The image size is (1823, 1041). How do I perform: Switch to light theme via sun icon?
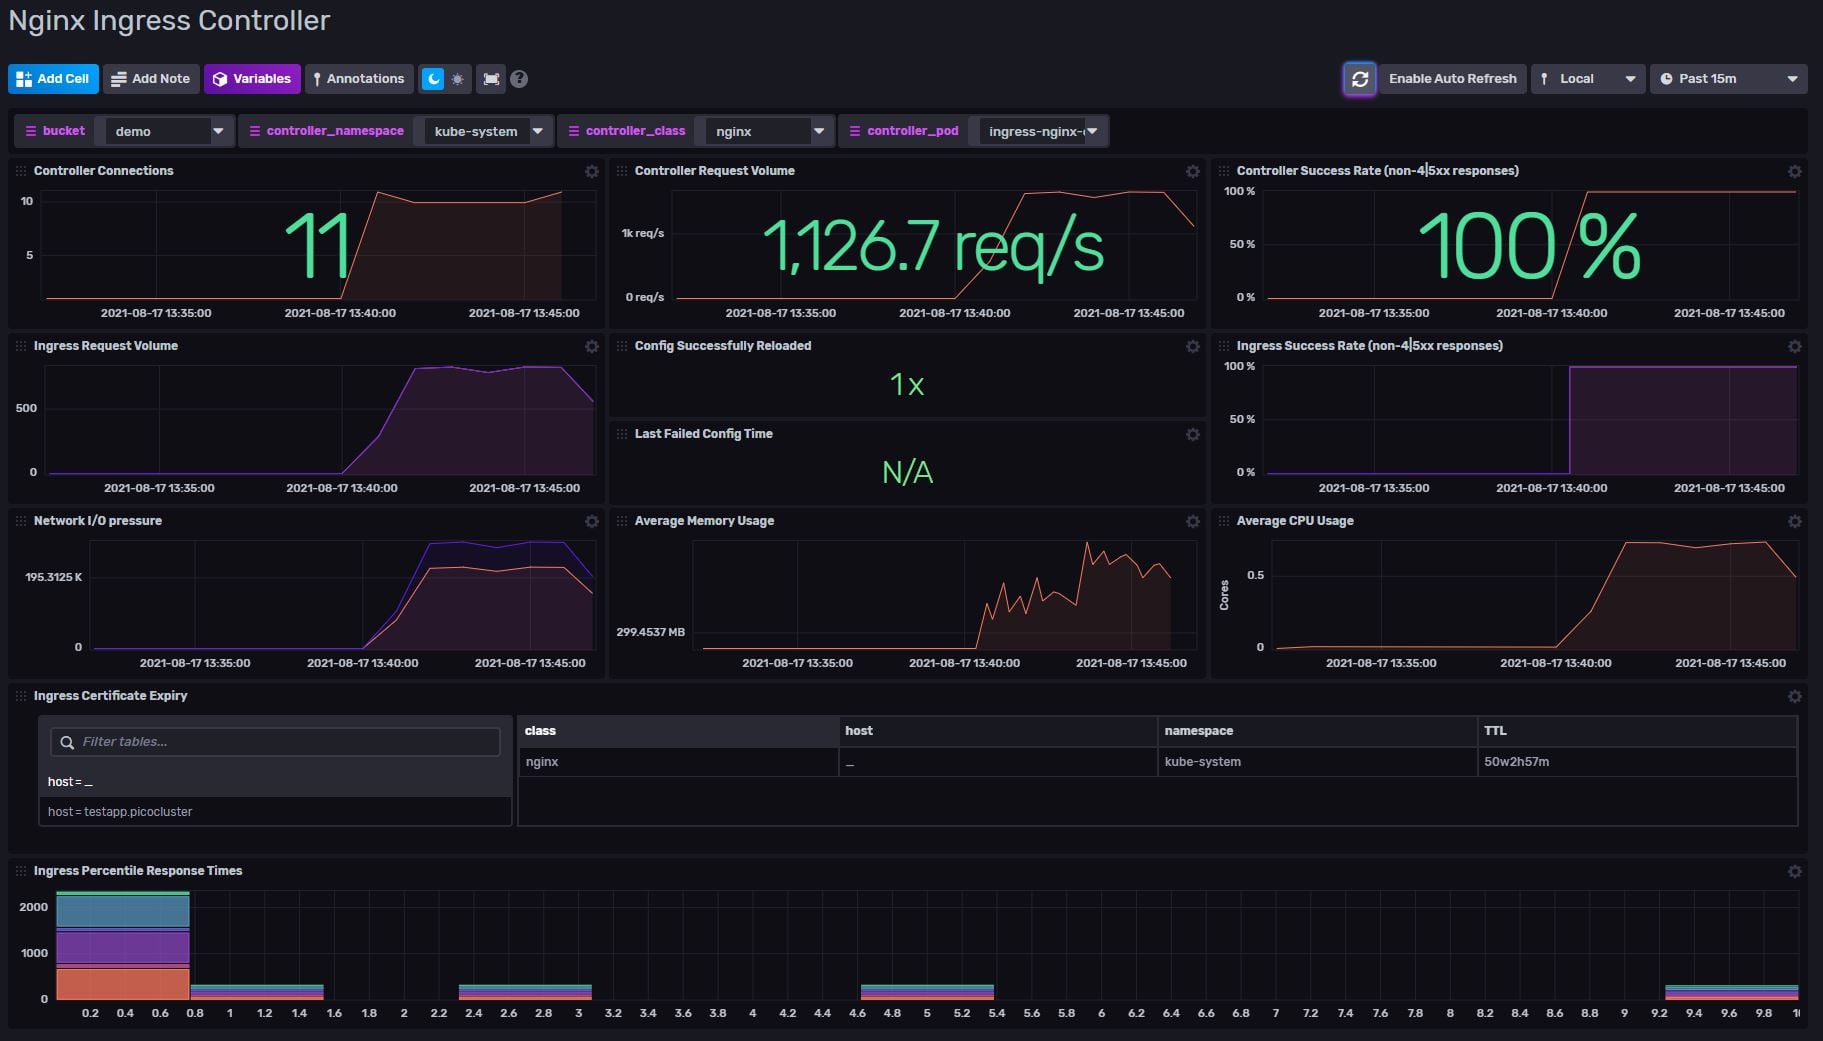[458, 78]
